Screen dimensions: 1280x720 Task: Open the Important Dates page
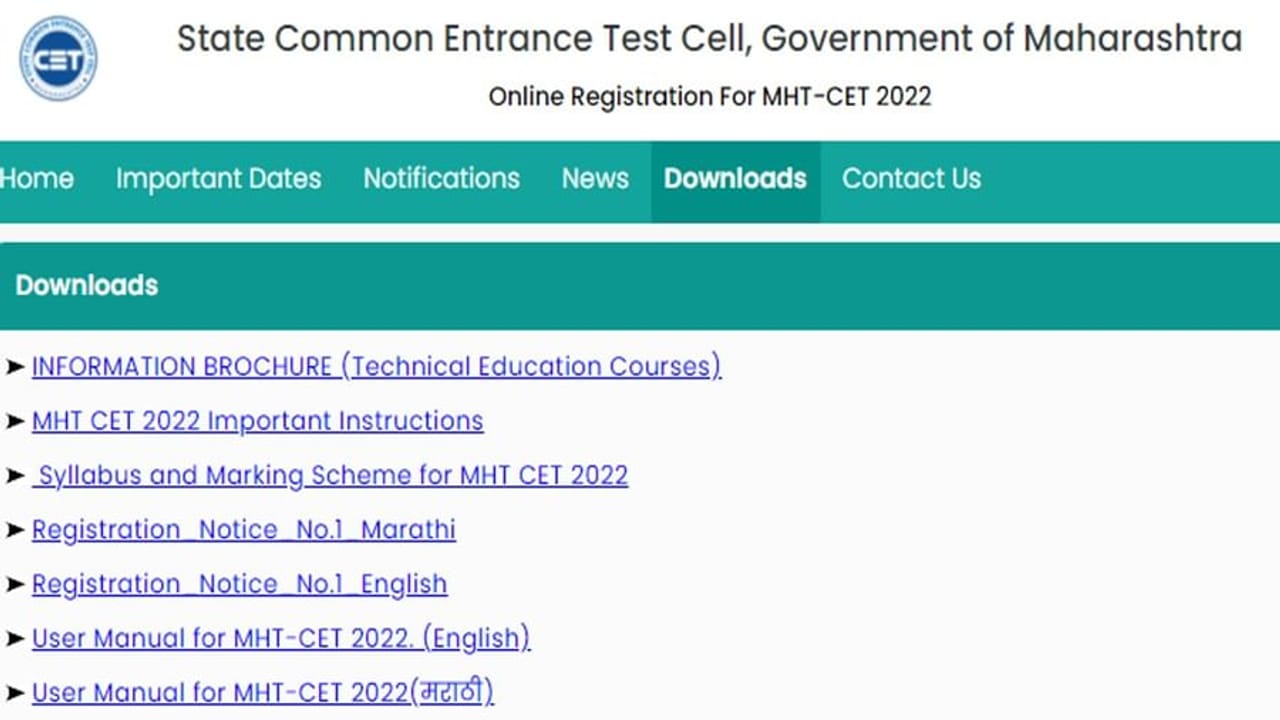tap(218, 179)
